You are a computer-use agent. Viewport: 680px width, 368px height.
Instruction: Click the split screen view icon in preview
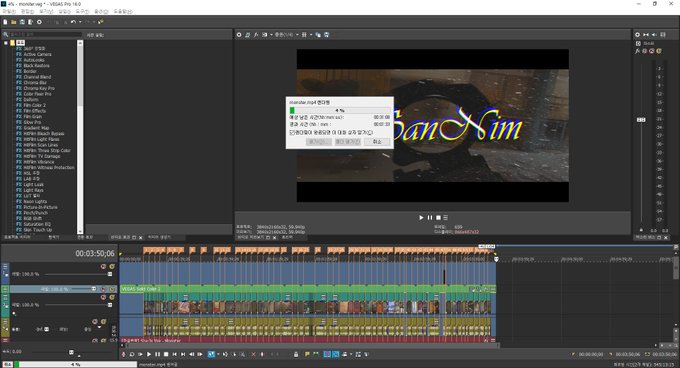coord(265,35)
